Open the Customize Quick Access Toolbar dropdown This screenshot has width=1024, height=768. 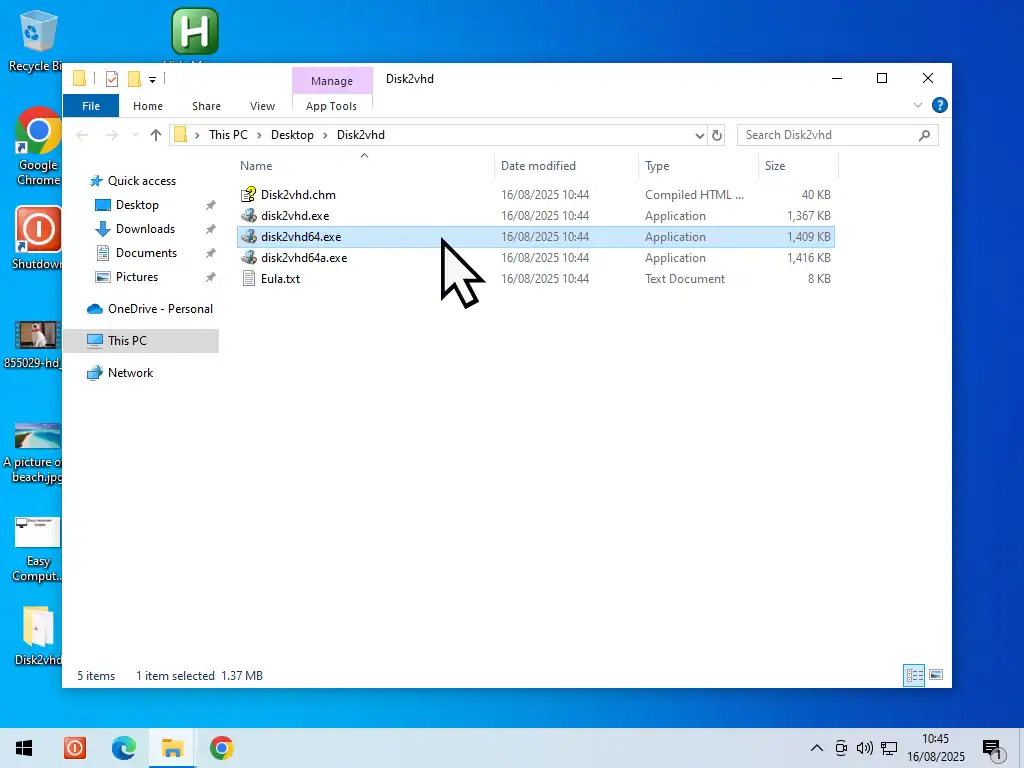click(153, 79)
